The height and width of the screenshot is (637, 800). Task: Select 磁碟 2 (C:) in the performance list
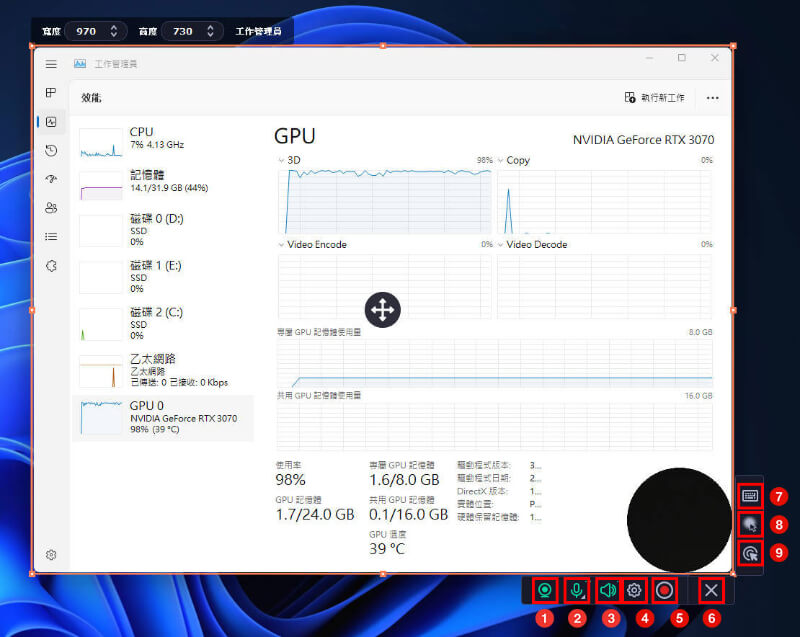(163, 323)
